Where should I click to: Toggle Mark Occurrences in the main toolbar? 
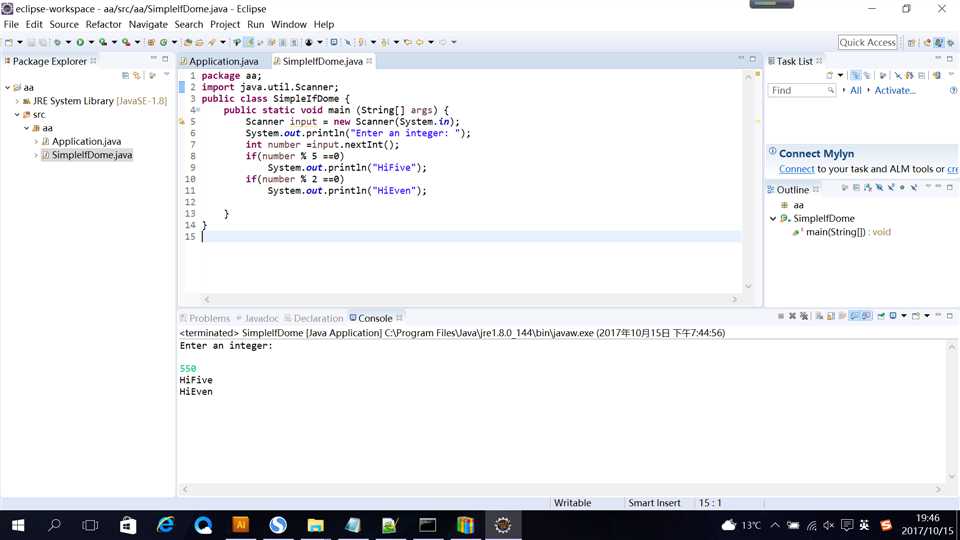coord(250,42)
